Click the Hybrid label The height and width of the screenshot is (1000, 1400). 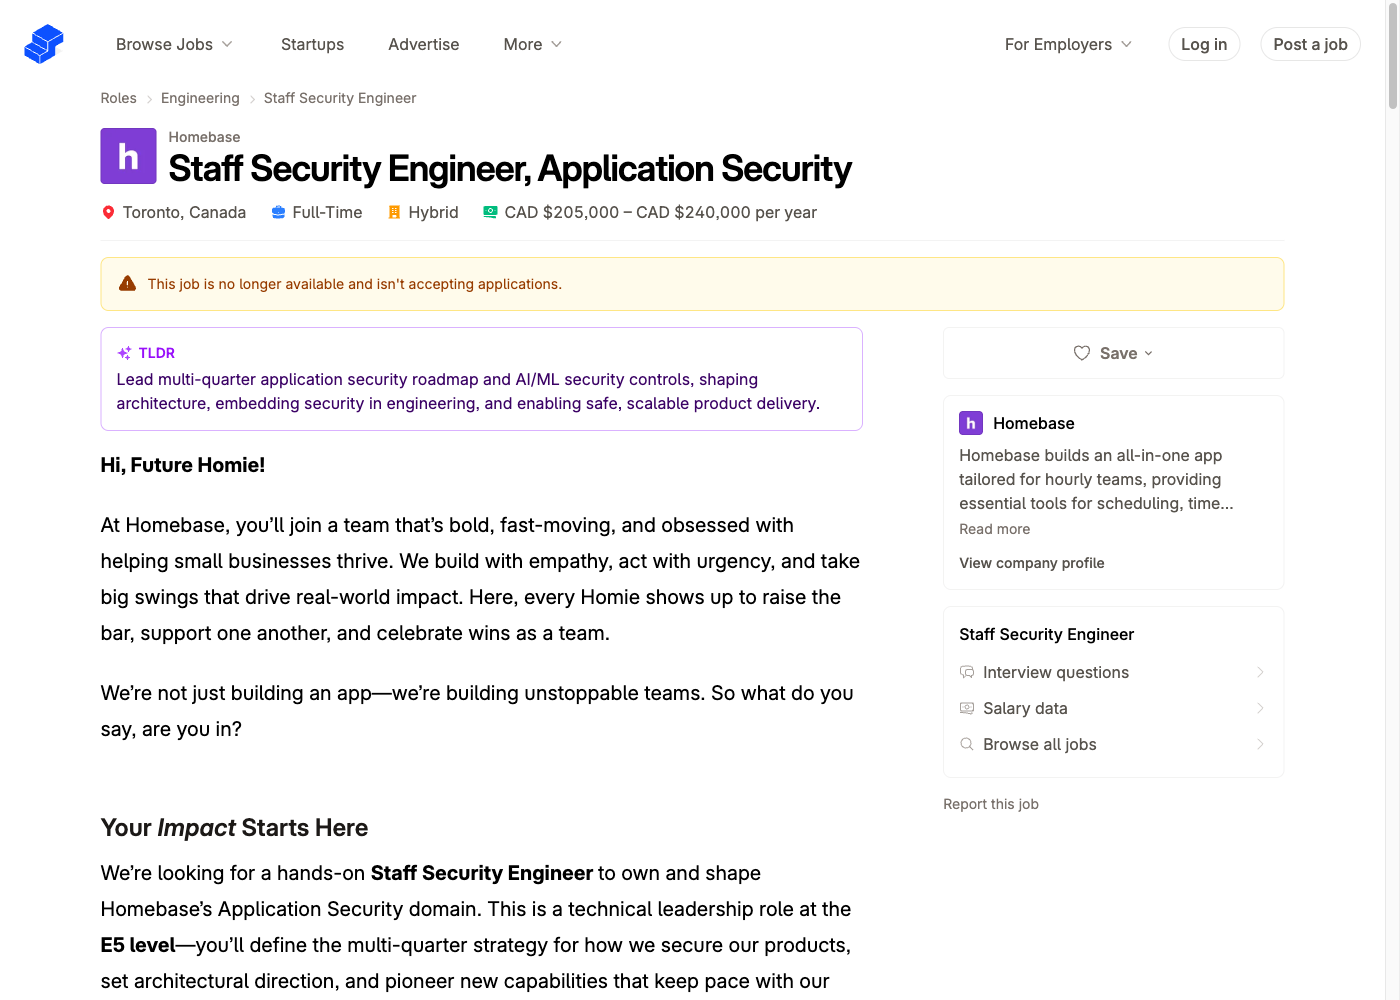pyautogui.click(x=433, y=212)
